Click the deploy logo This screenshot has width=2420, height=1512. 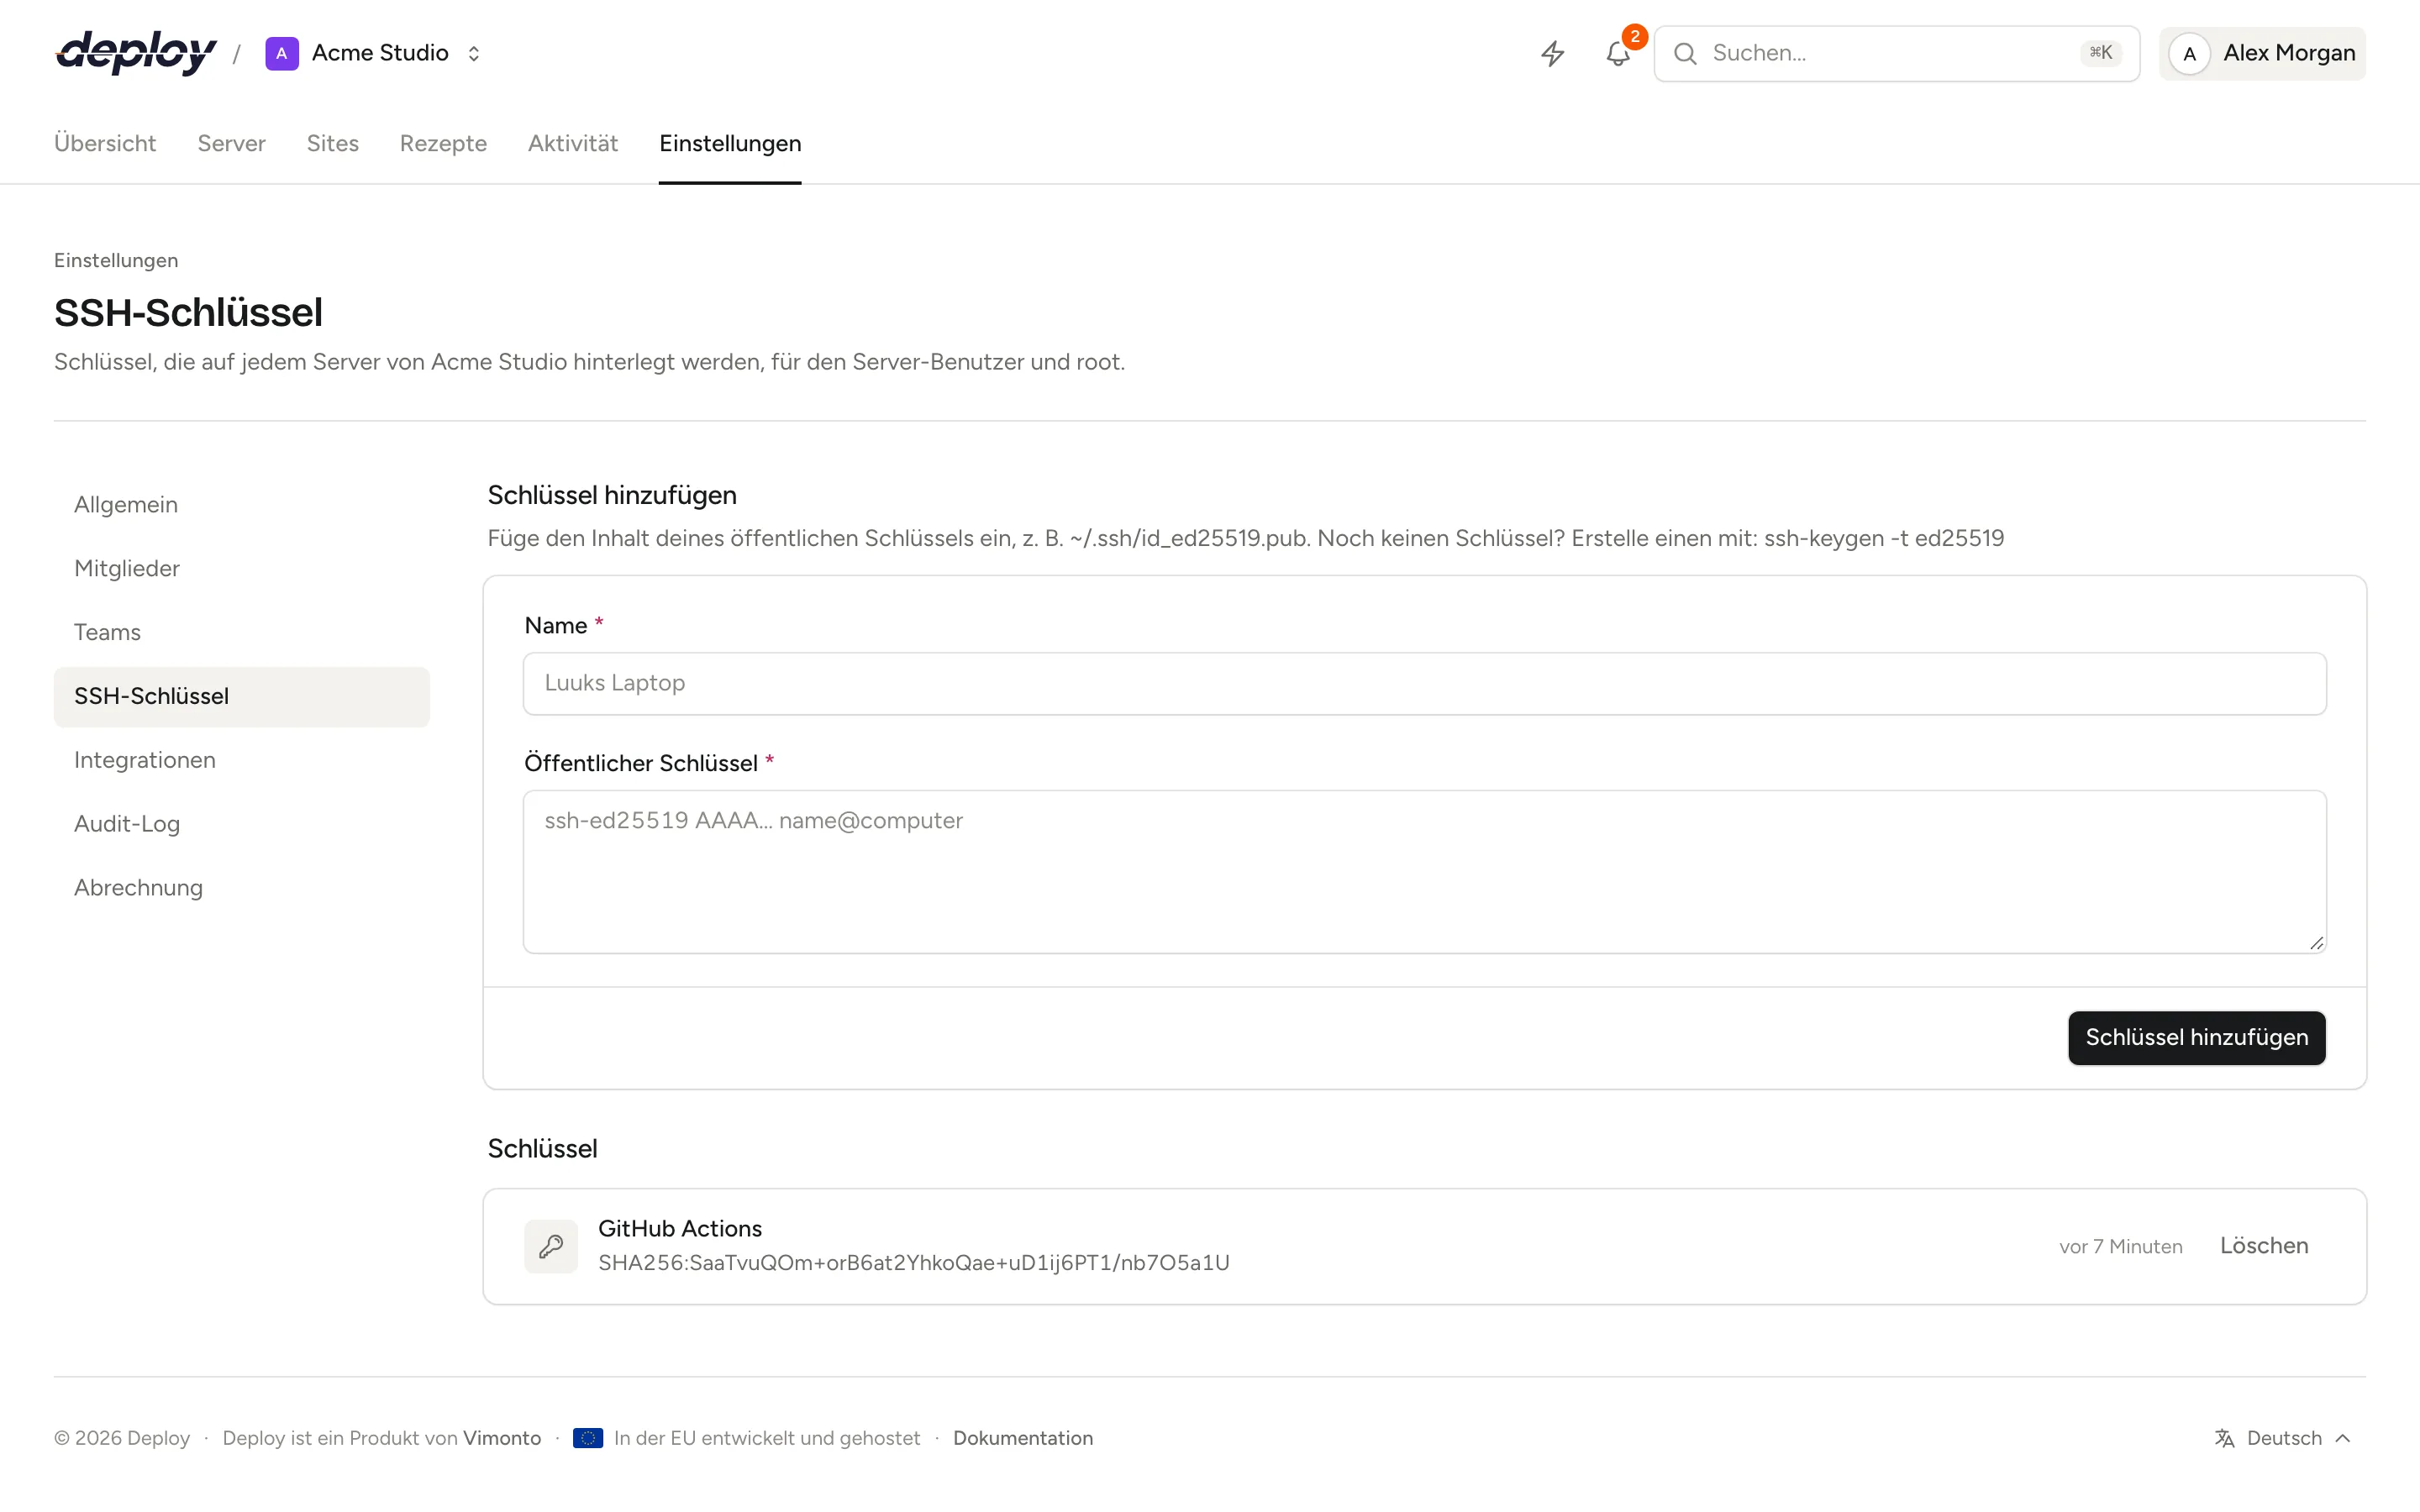tap(135, 53)
